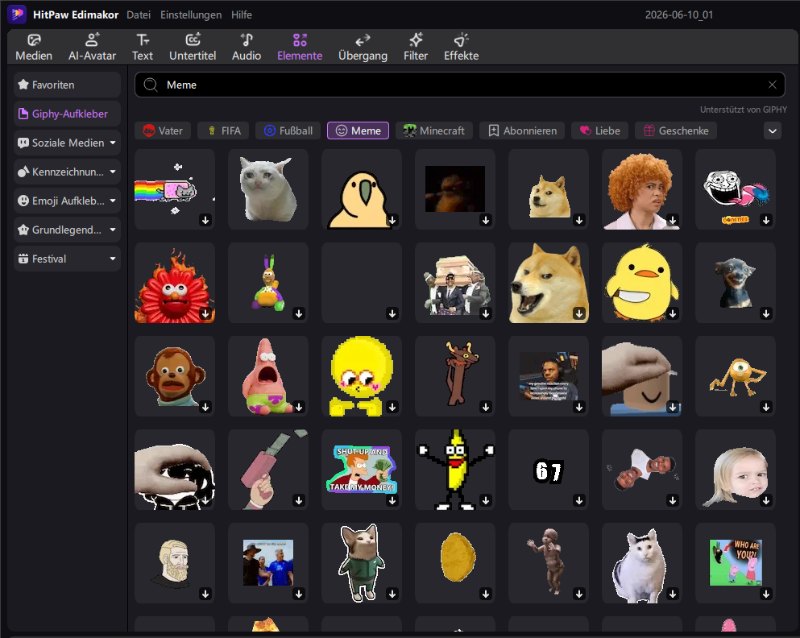Expand the tag list chevron
This screenshot has width=800, height=638.
[772, 131]
